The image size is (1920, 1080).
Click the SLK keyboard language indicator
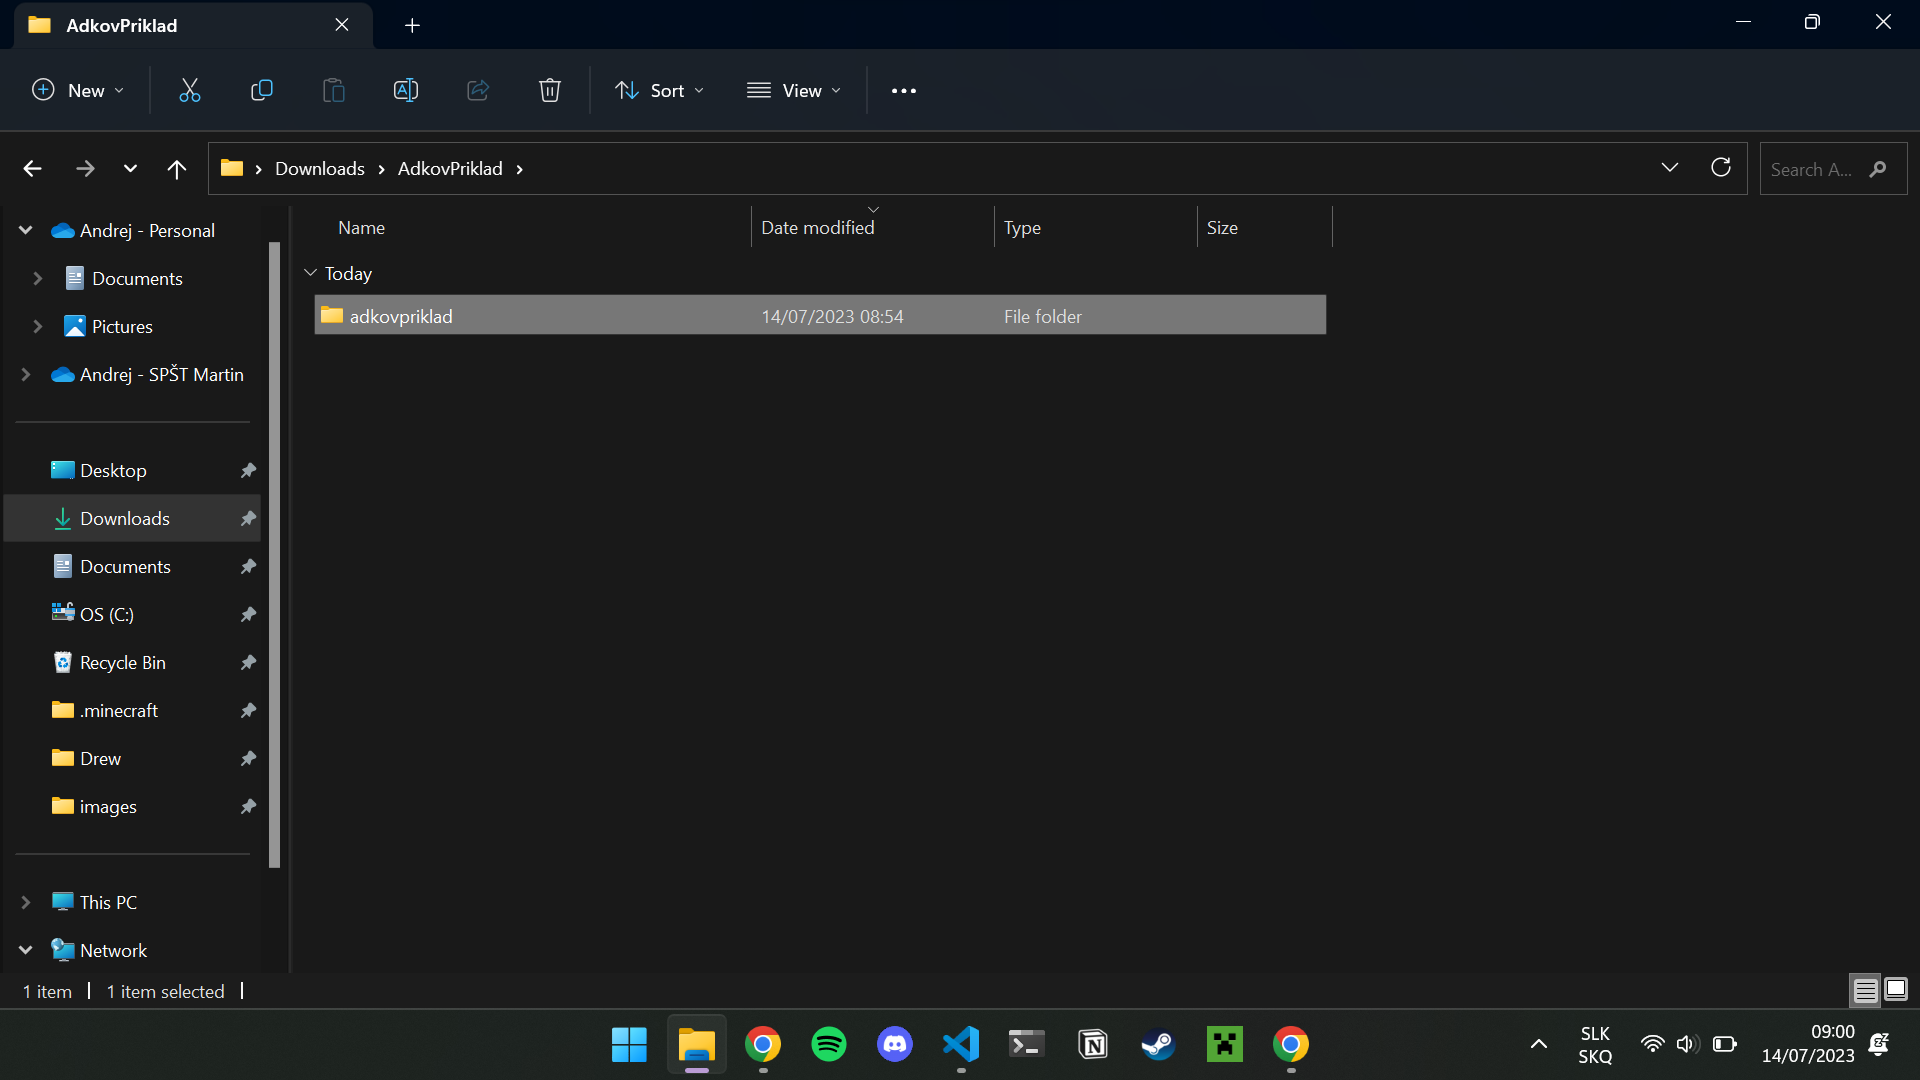pos(1595,1044)
